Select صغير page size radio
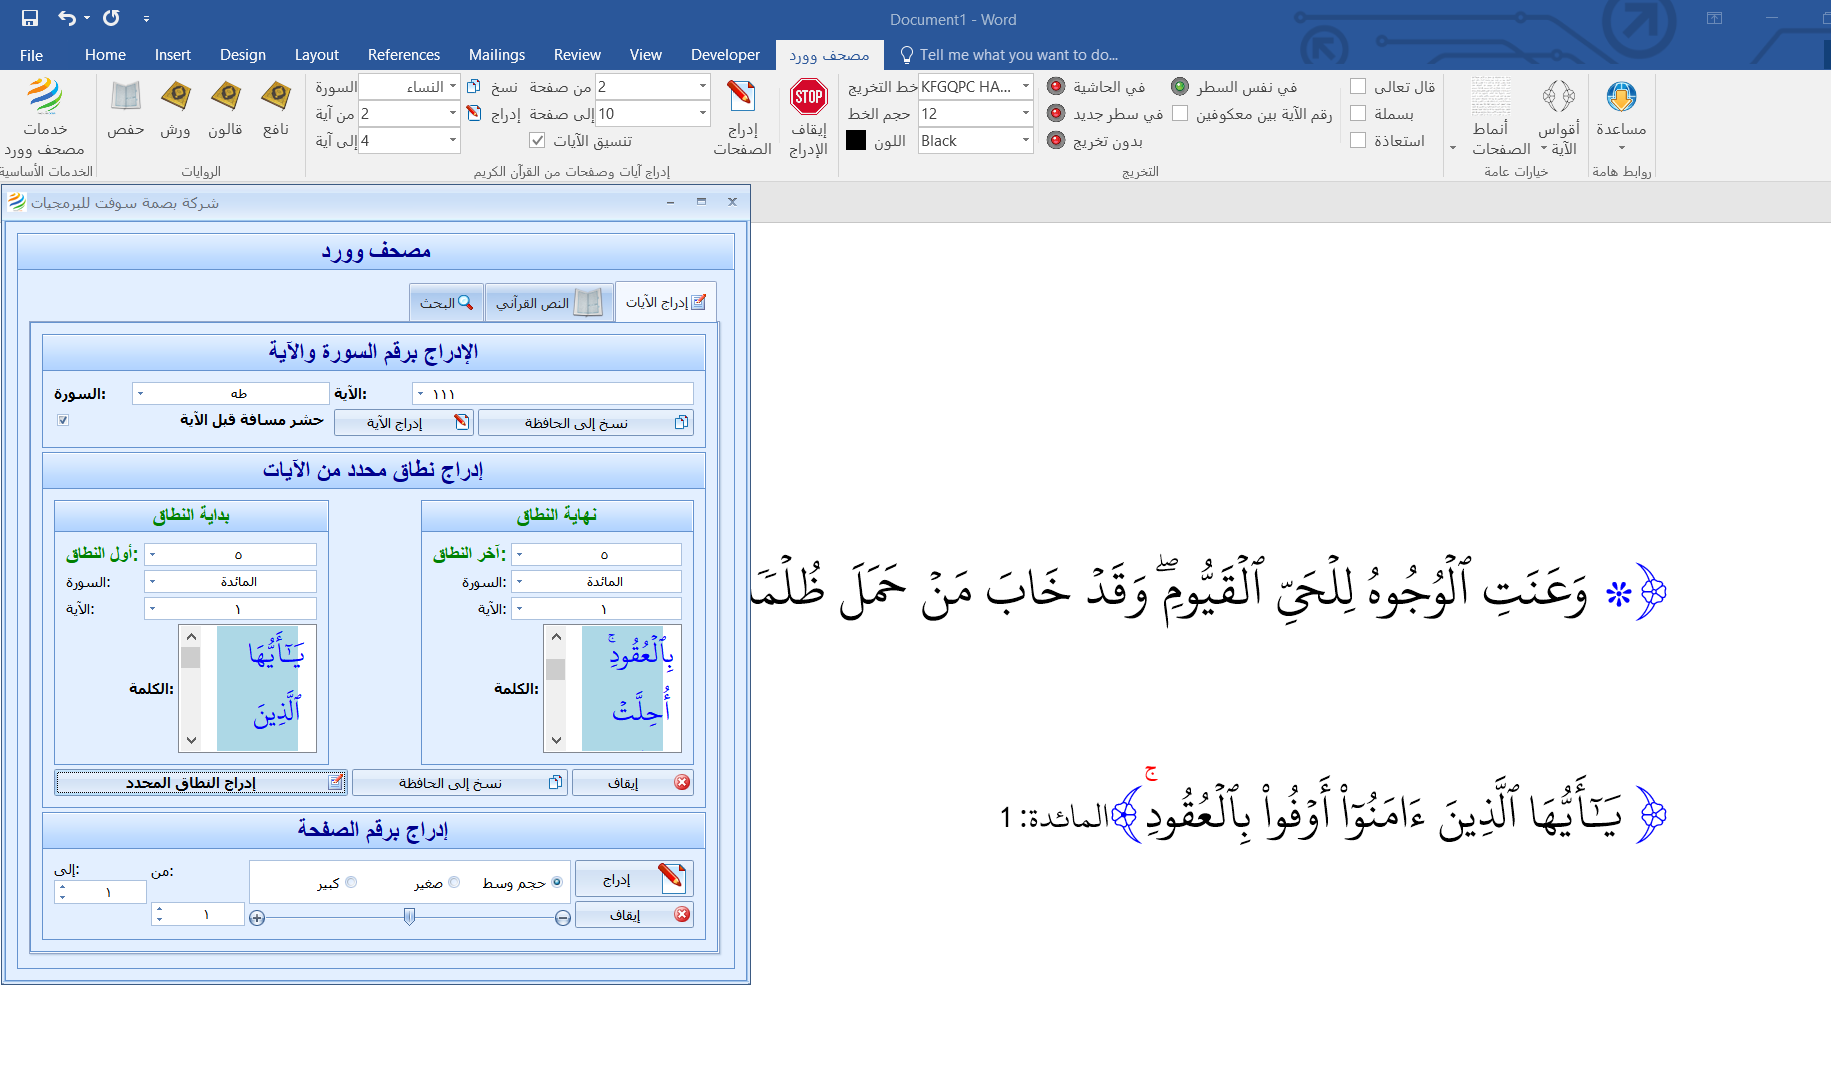The width and height of the screenshot is (1831, 1090). point(454,882)
